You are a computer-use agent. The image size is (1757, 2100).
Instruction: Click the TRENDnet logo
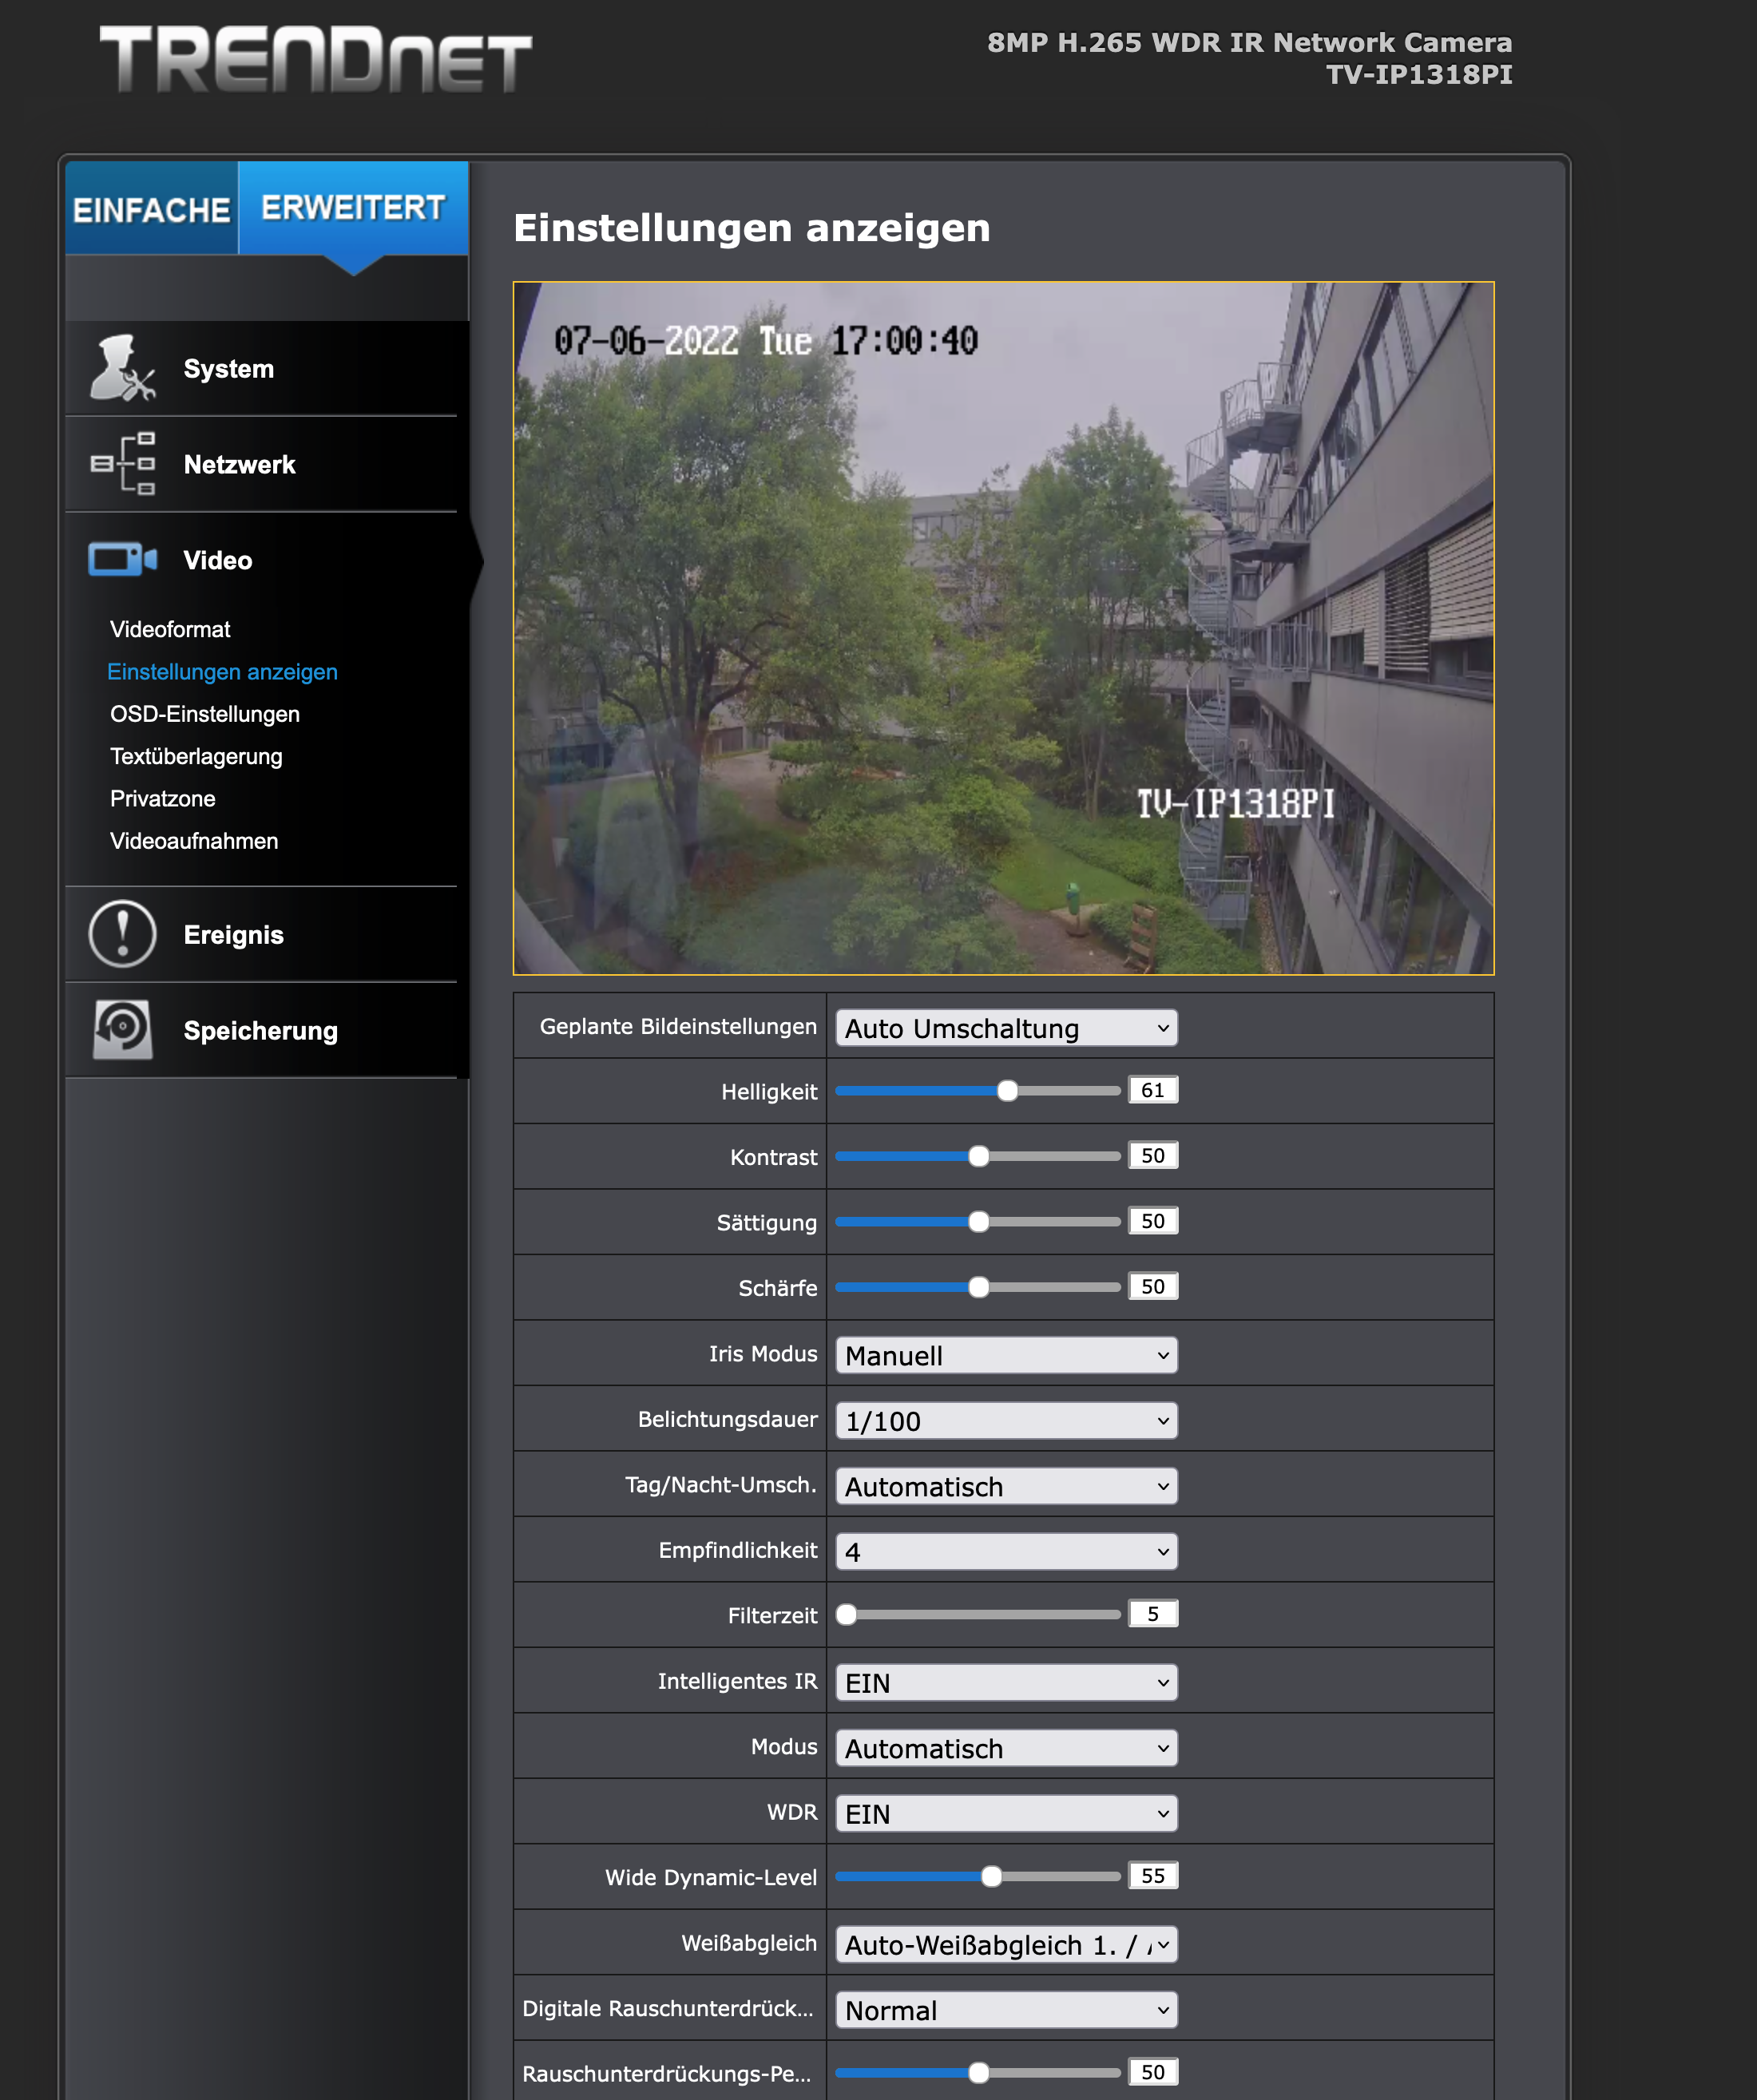pyautogui.click(x=315, y=60)
